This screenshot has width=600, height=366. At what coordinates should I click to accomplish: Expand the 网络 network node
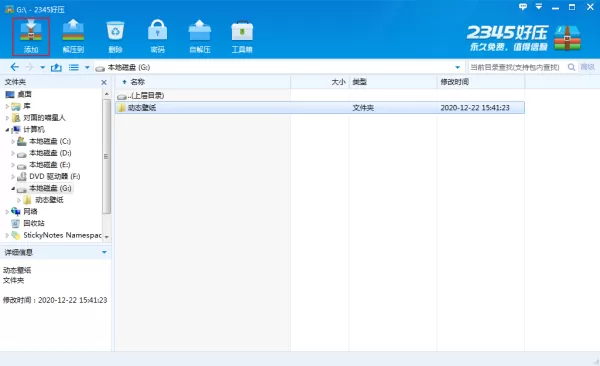click(7, 212)
